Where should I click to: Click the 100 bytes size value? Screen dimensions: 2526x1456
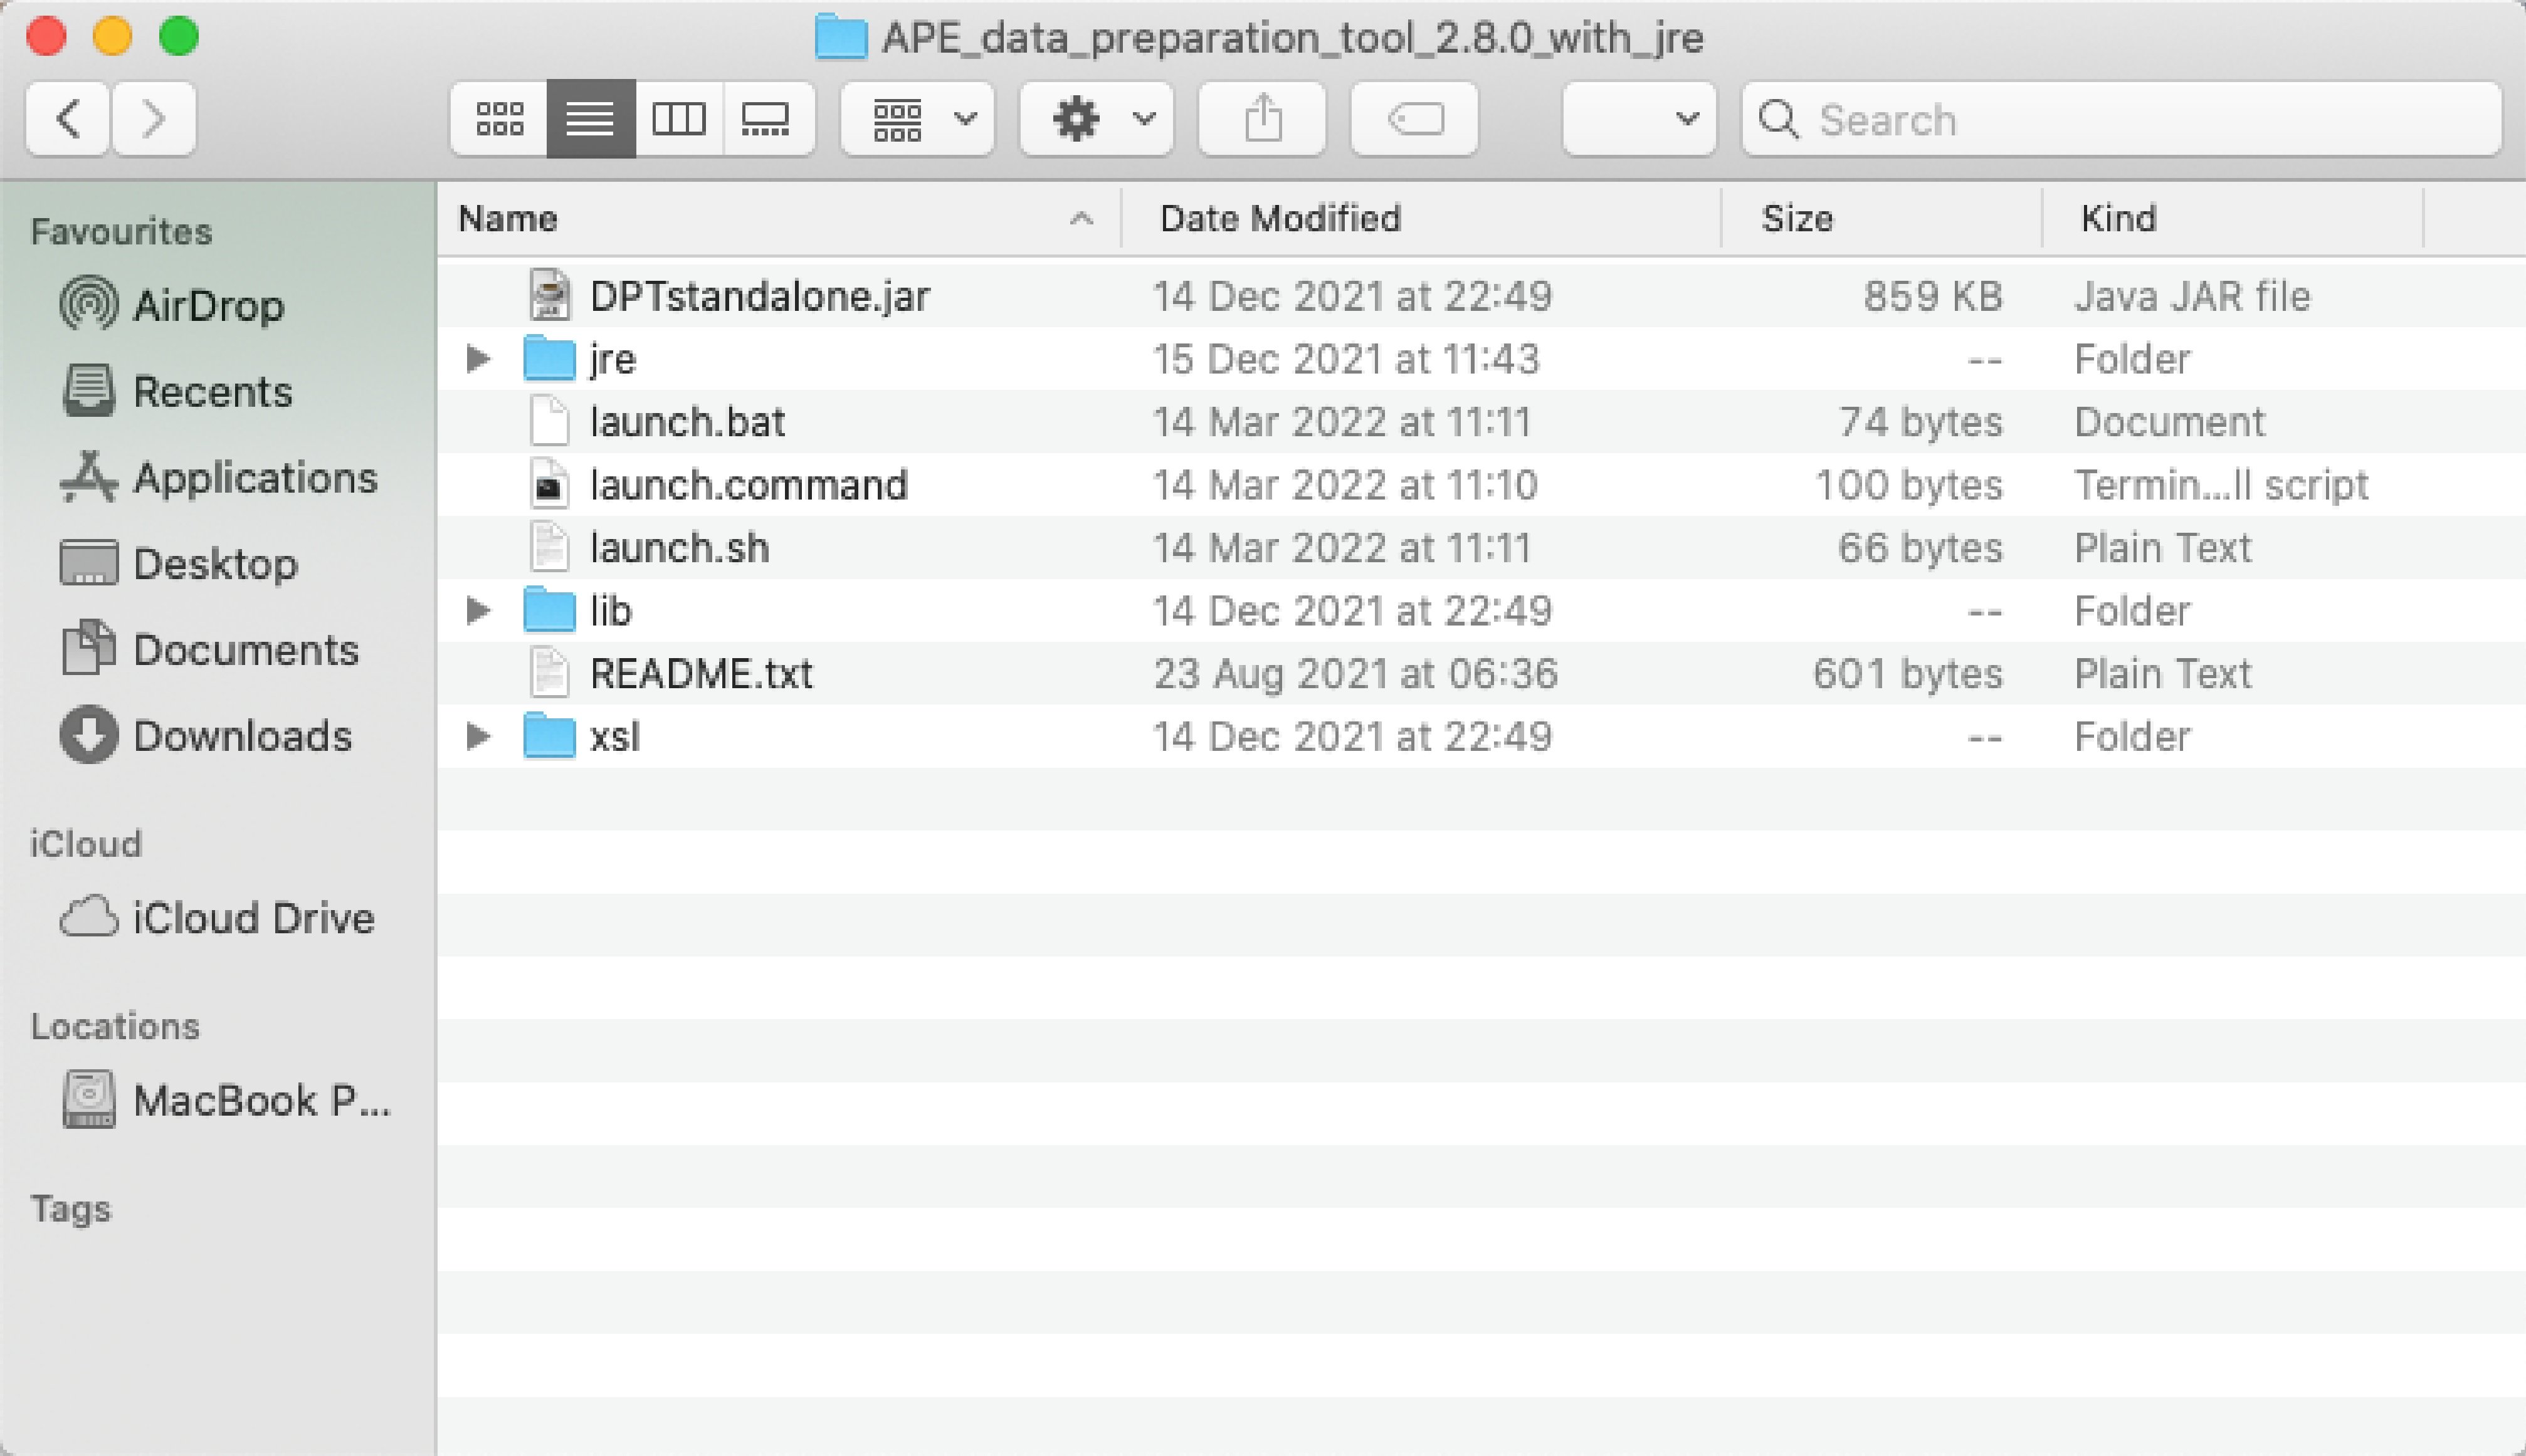(1909, 485)
